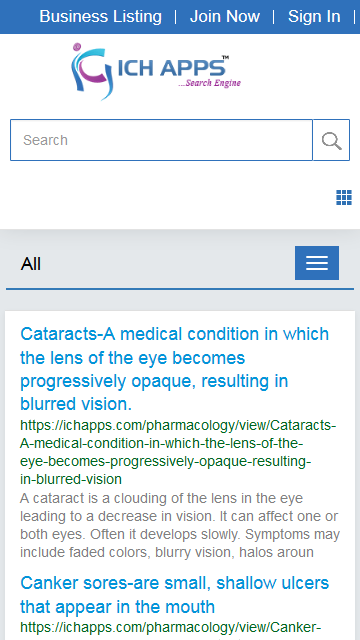Click the blue underline beneath All

pos(180,289)
